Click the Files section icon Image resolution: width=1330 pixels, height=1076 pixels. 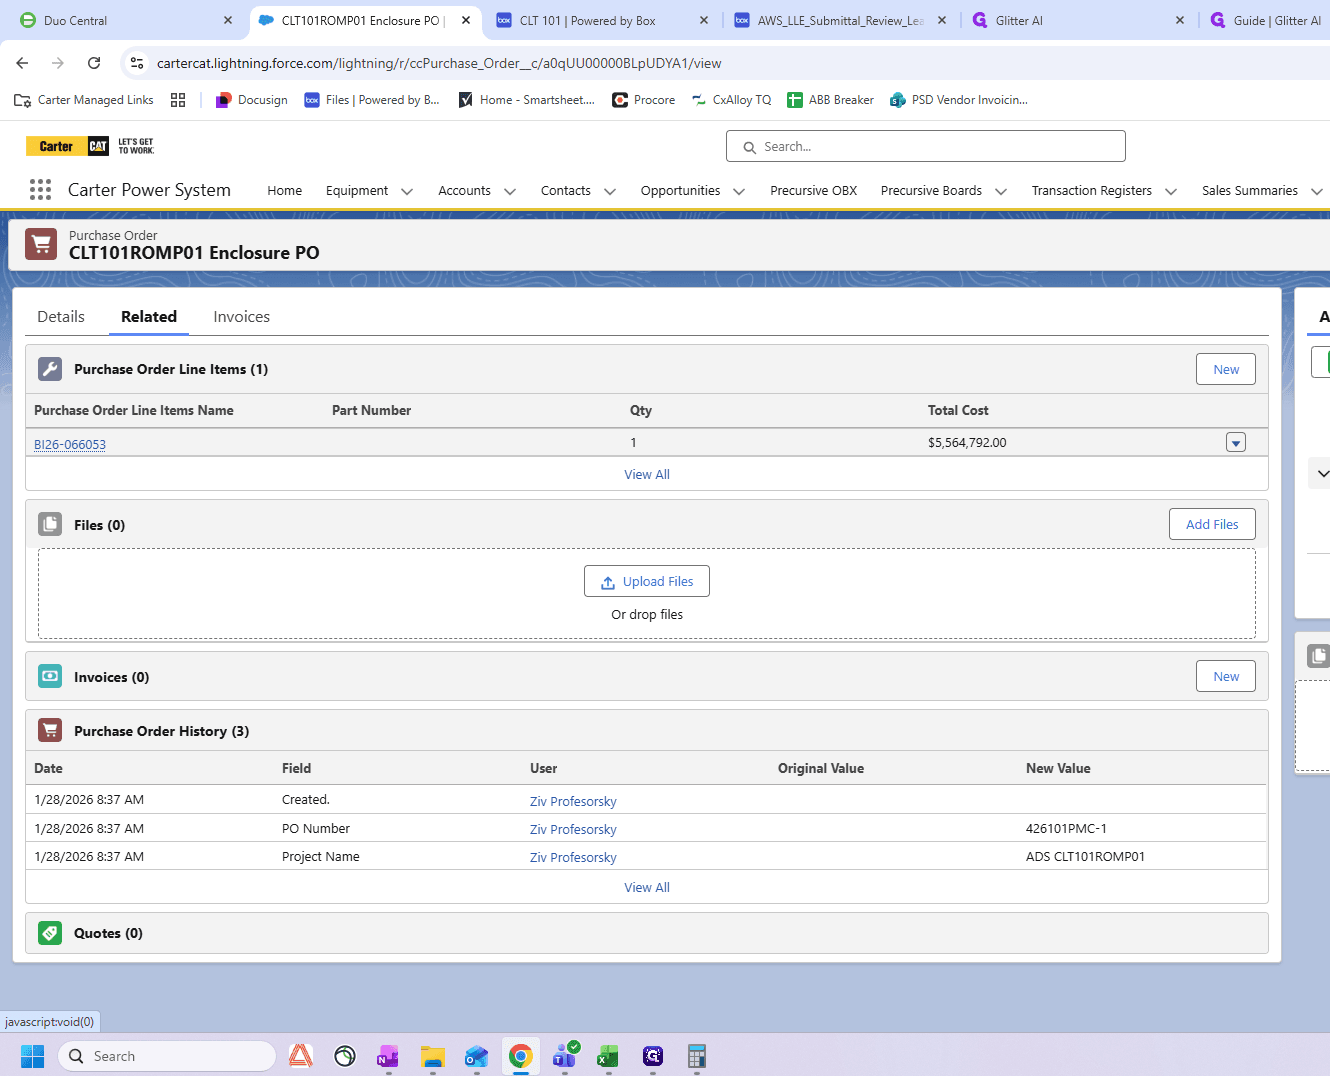pyautogui.click(x=50, y=524)
